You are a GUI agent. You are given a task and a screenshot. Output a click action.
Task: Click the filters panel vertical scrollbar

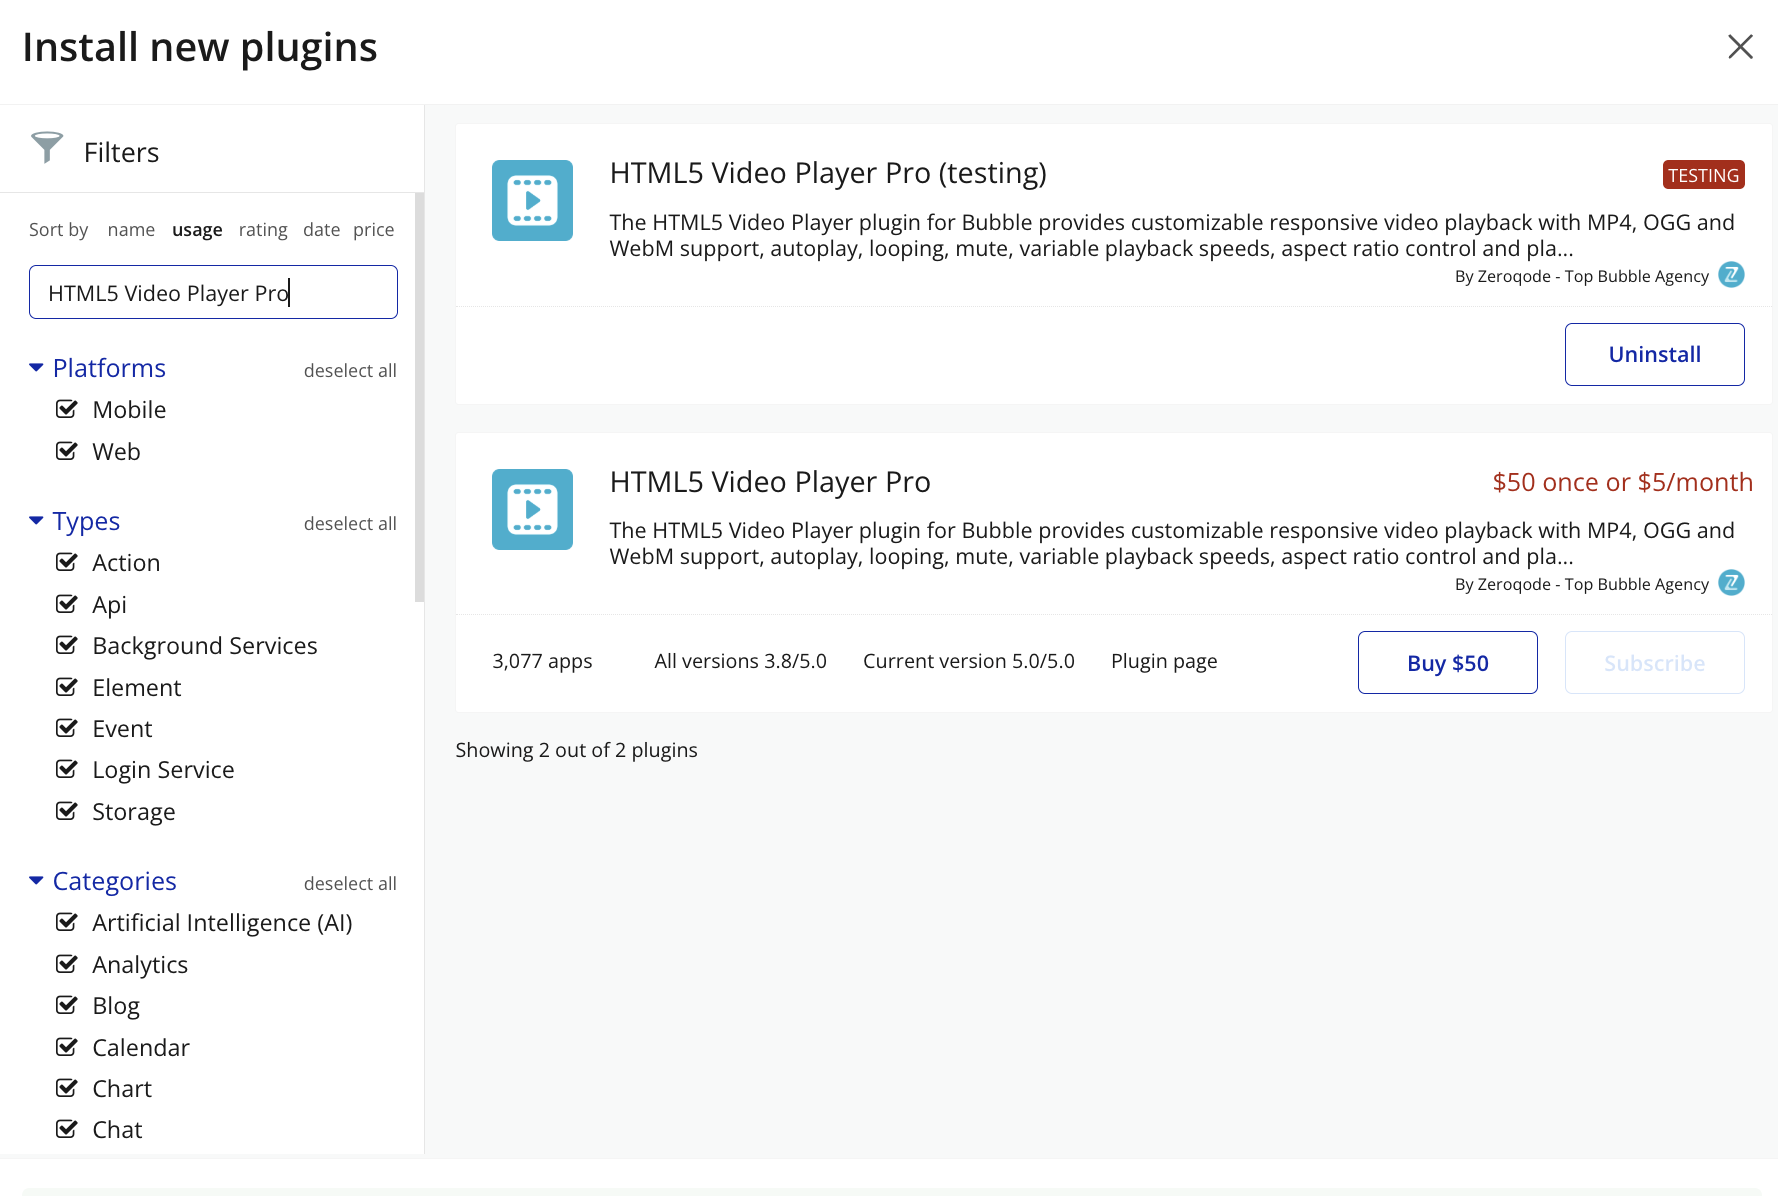[x=419, y=400]
